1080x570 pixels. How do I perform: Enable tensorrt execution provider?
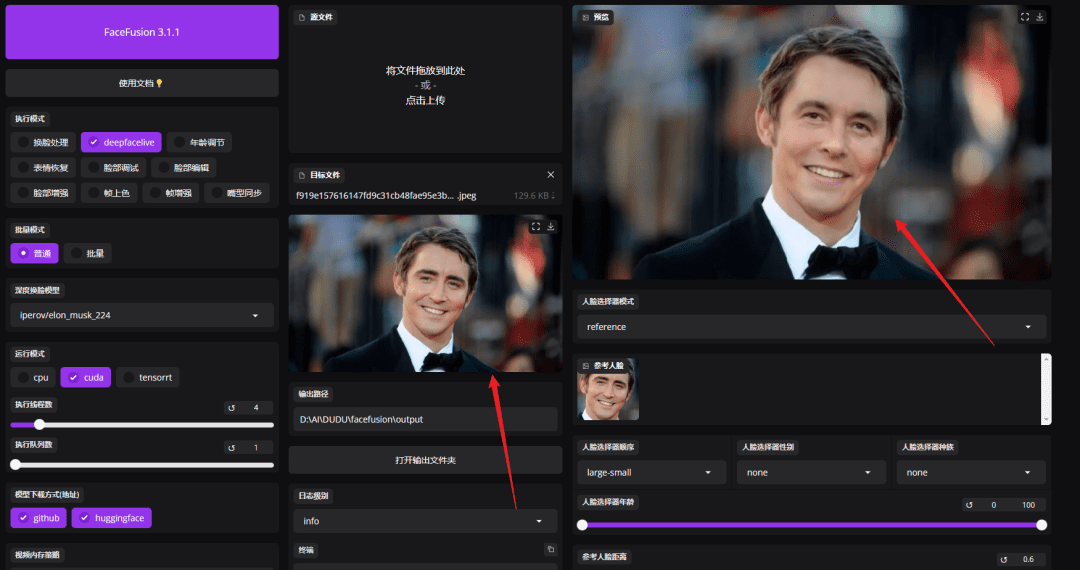tap(147, 377)
